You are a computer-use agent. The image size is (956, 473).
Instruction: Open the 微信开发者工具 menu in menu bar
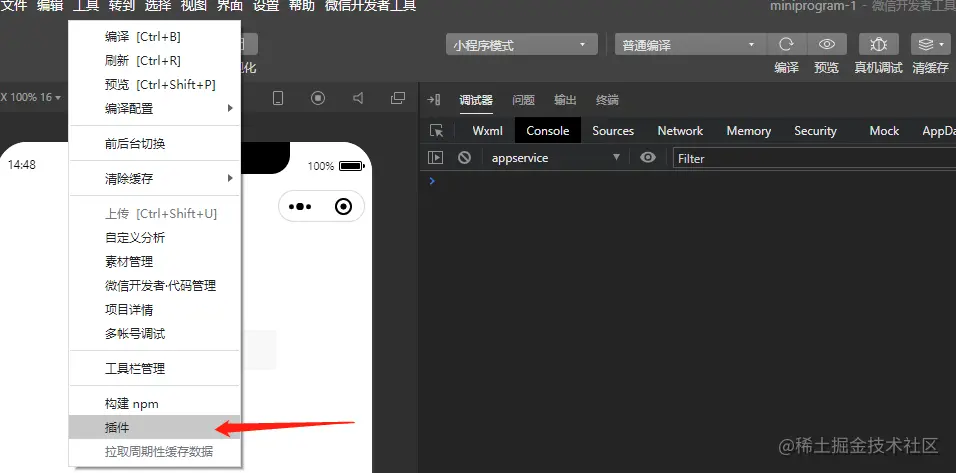click(x=371, y=6)
